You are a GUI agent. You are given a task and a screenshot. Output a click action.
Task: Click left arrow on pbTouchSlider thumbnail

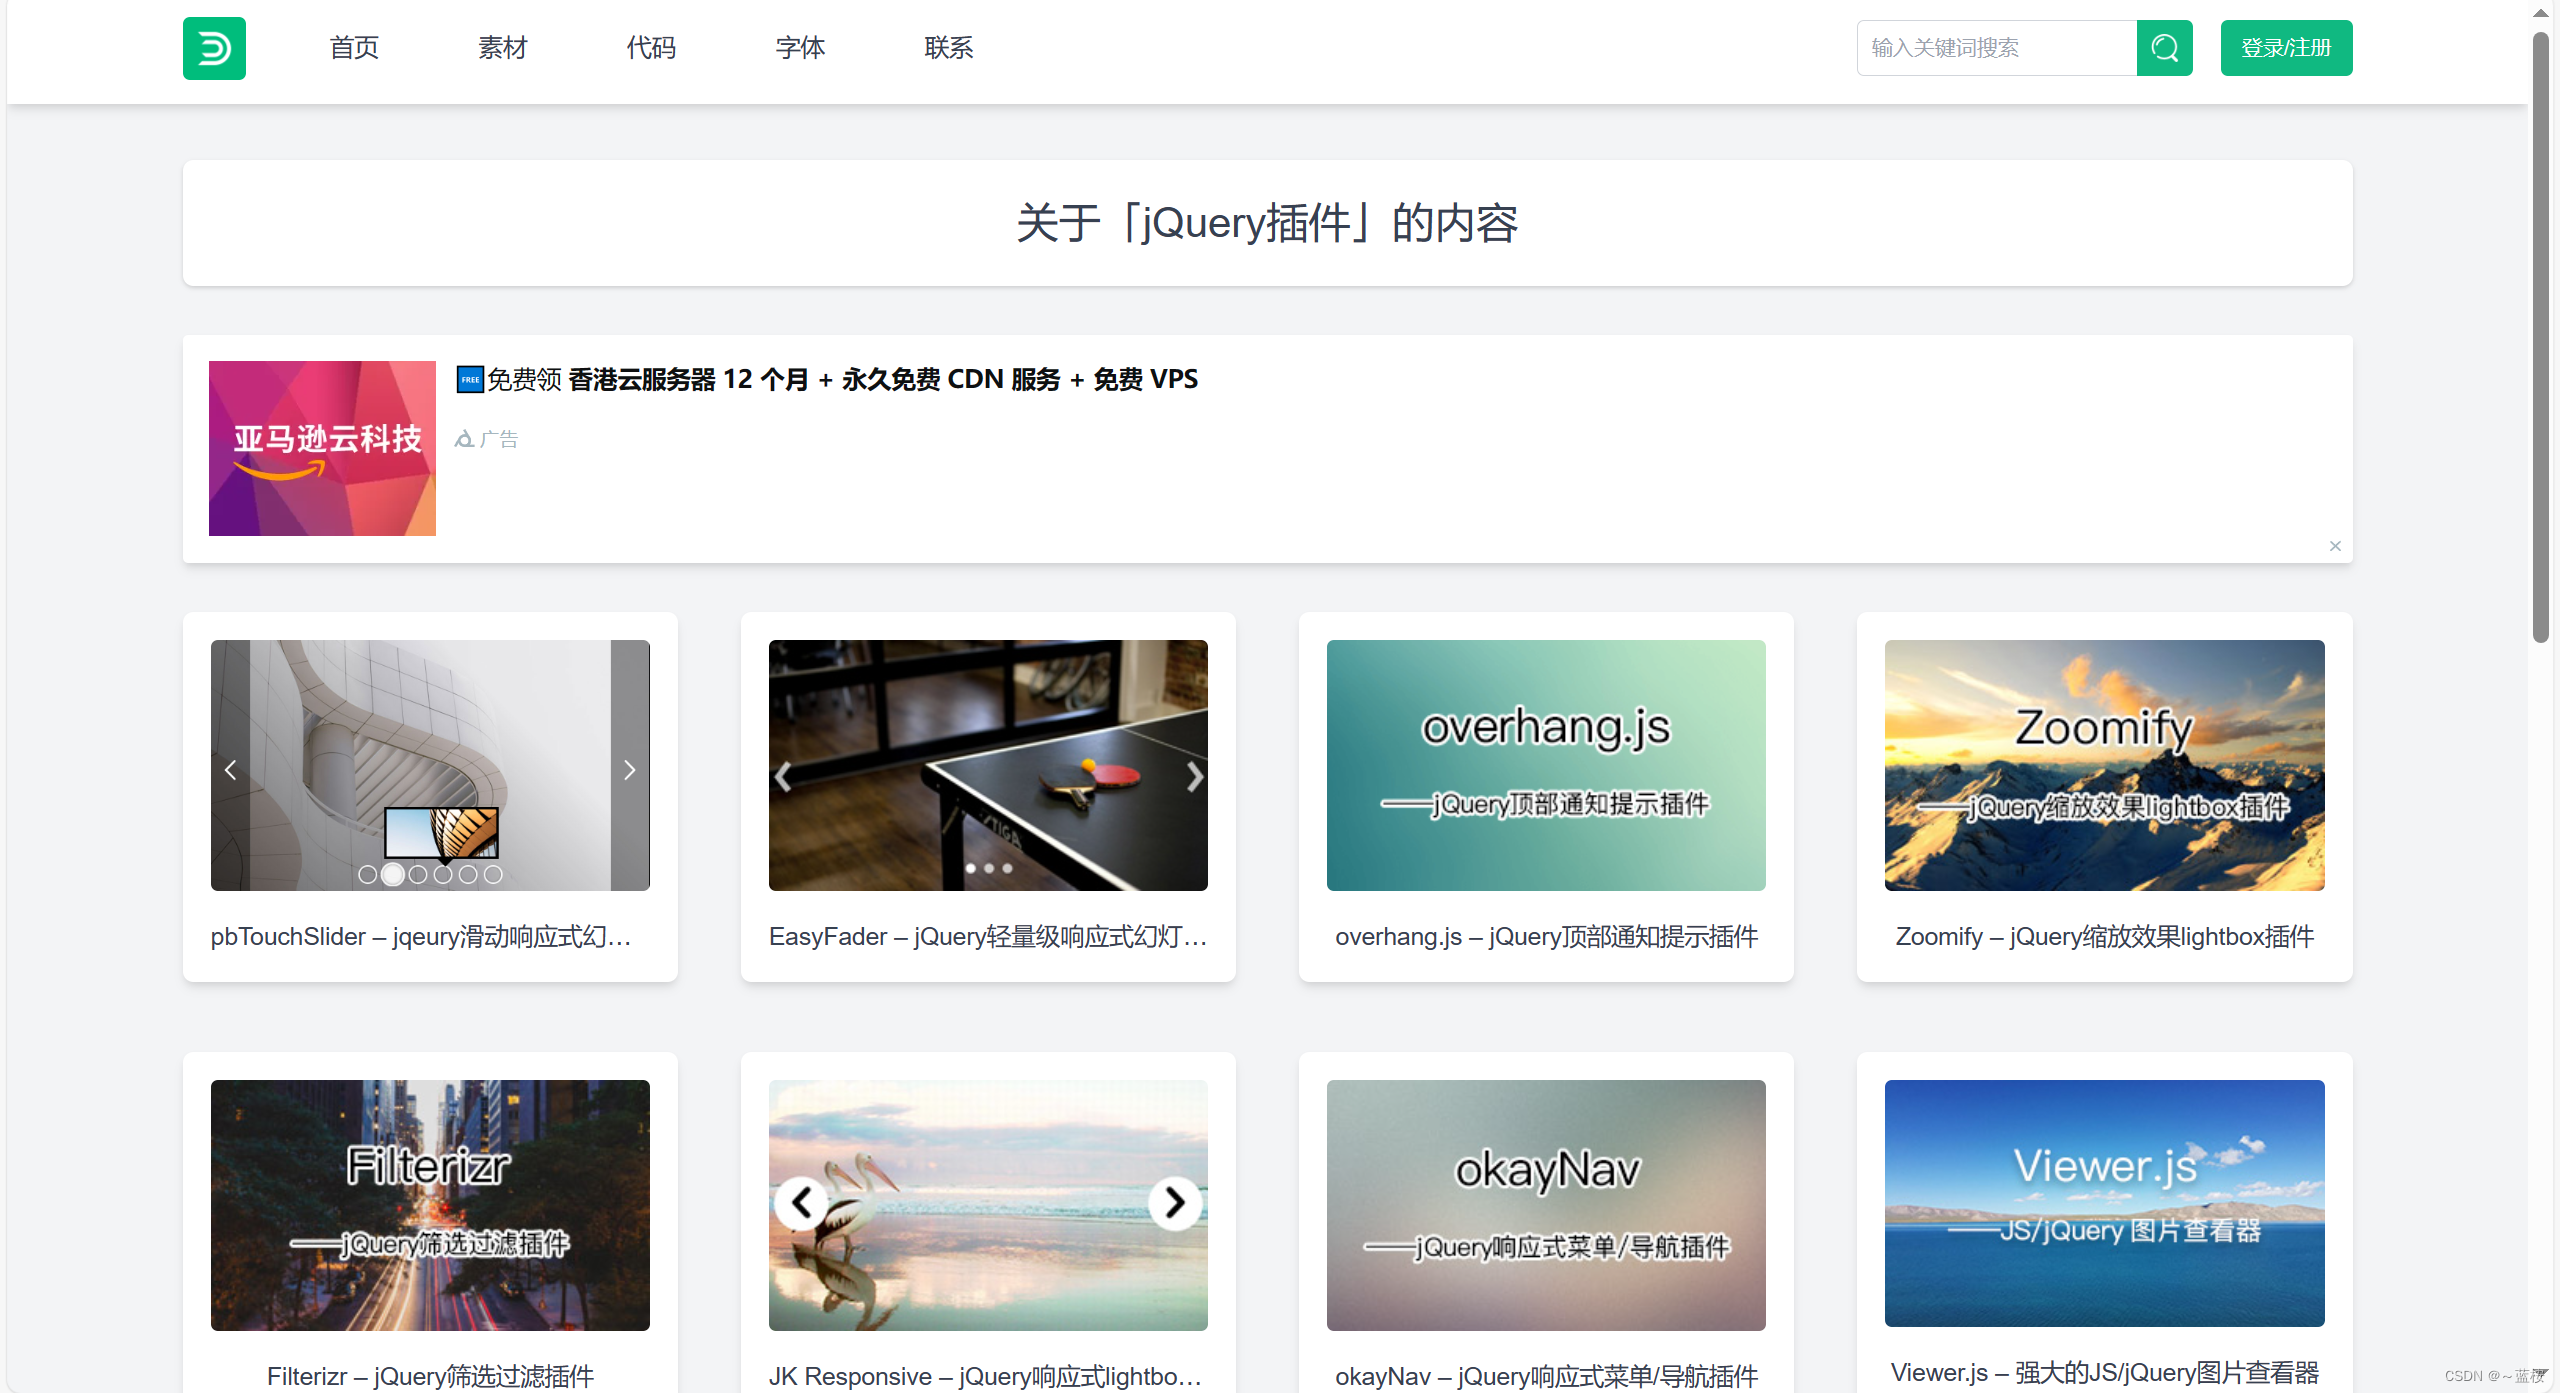(231, 770)
